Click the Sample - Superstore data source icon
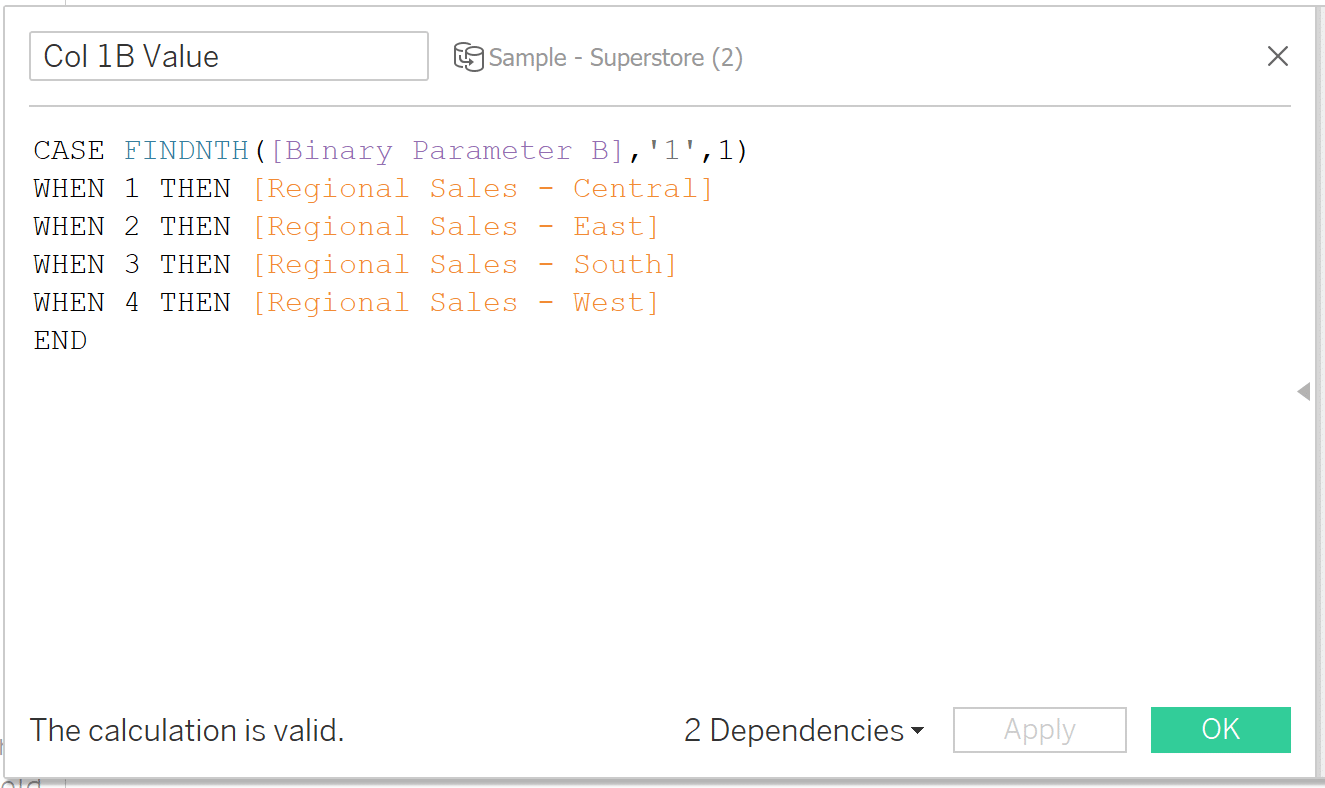The image size is (1325, 788). (468, 57)
